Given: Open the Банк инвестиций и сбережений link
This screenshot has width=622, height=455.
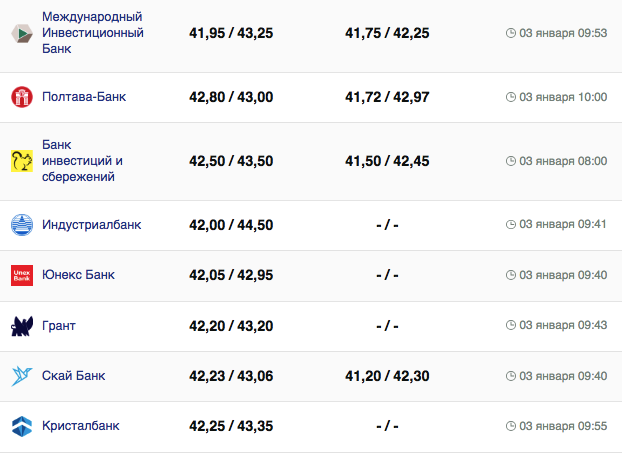Looking at the screenshot, I should click(x=82, y=161).
